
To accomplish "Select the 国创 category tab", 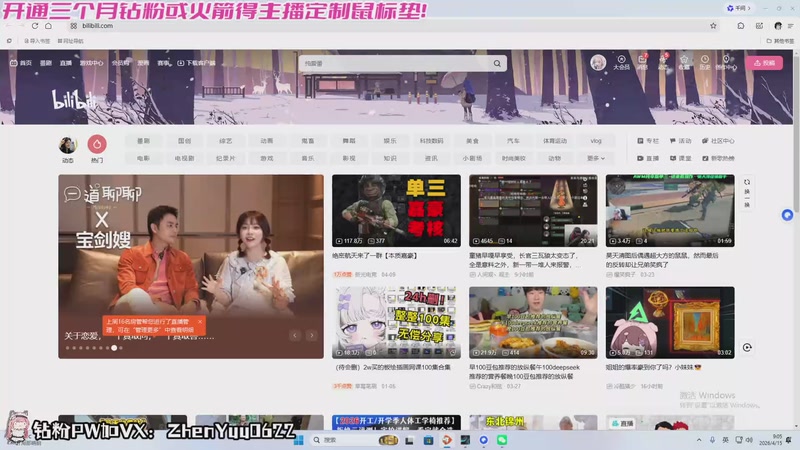I will [185, 141].
